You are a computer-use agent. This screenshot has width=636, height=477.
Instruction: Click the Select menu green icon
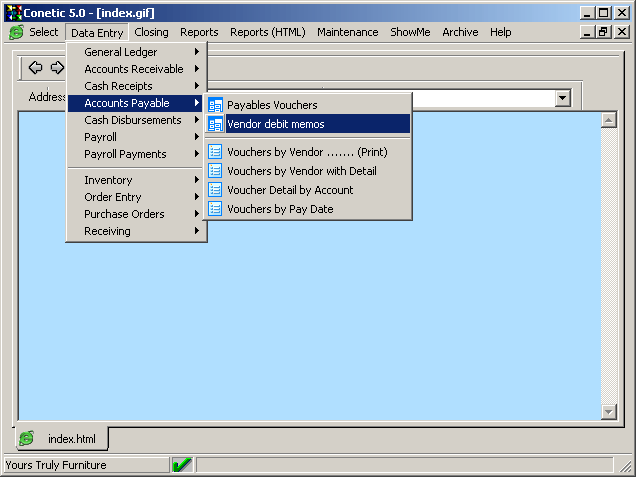coord(16,32)
